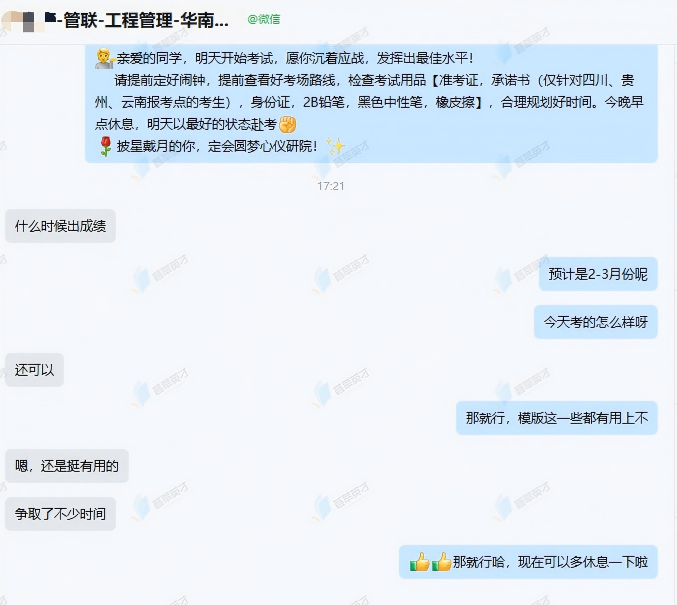The height and width of the screenshot is (605, 677).
Task: Select the 预计是2-3月份呢 reply bubble
Action: [x=598, y=274]
